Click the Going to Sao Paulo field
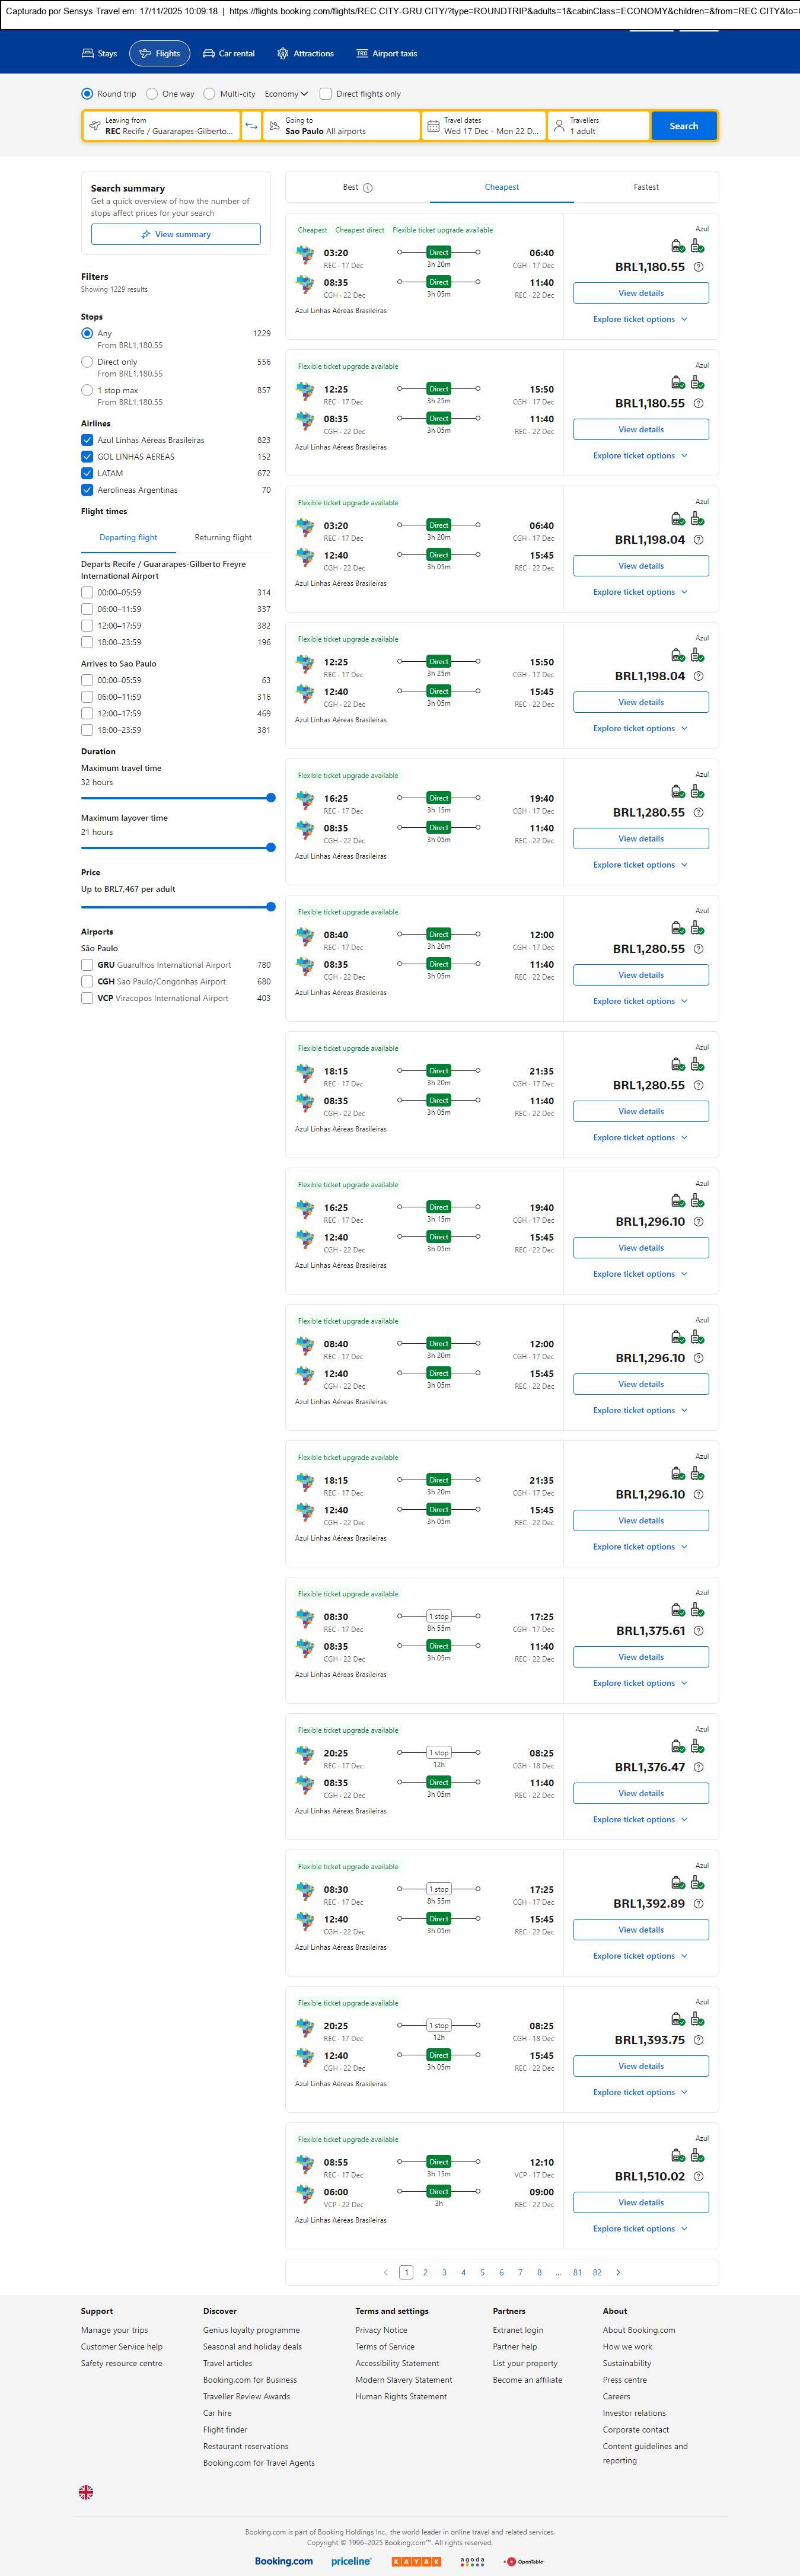800x2576 pixels. [x=341, y=126]
